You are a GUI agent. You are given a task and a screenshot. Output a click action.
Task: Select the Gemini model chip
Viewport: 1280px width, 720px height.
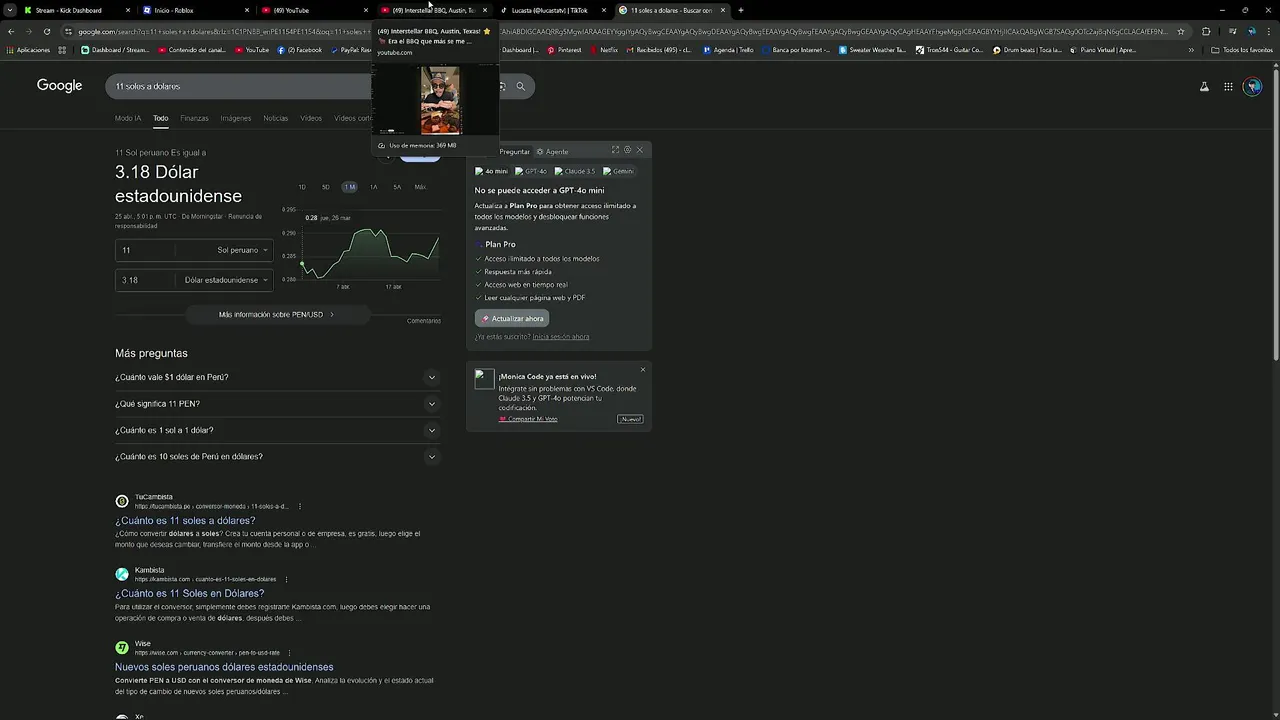pyautogui.click(x=618, y=171)
